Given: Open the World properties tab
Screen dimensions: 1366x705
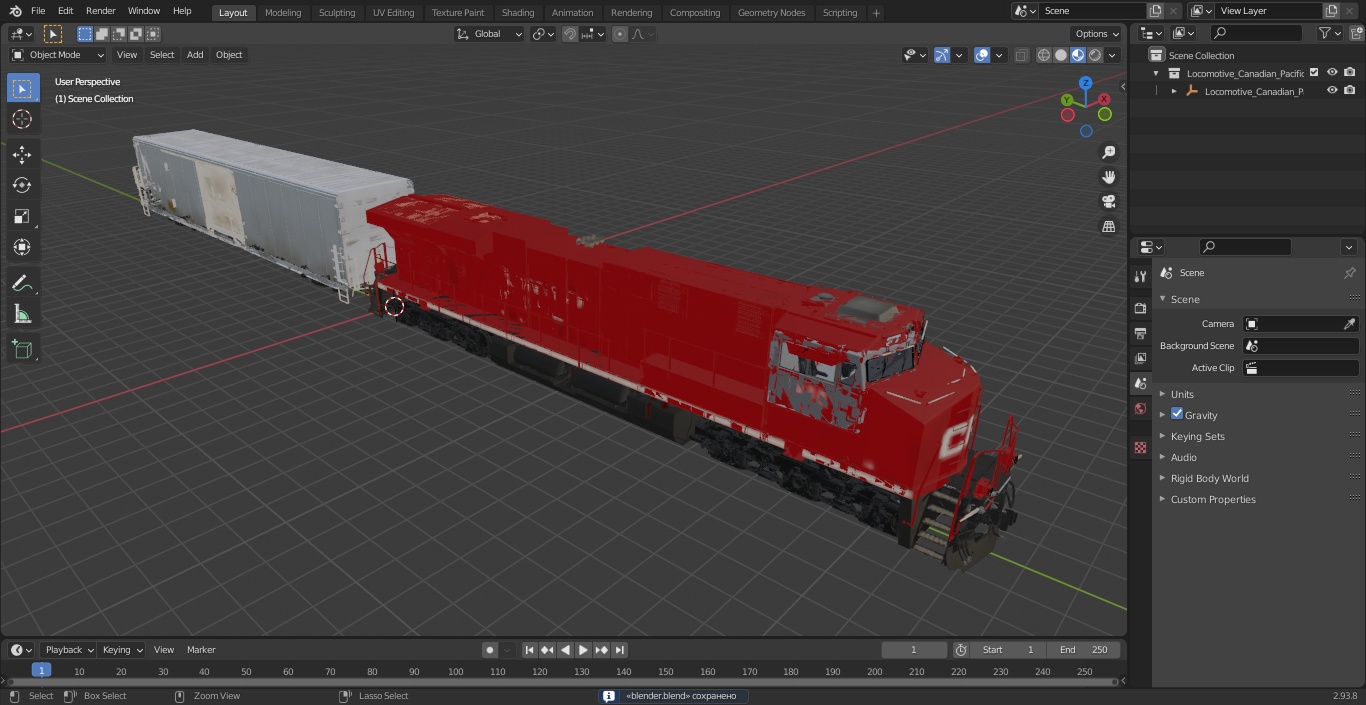Looking at the screenshot, I should point(1140,408).
